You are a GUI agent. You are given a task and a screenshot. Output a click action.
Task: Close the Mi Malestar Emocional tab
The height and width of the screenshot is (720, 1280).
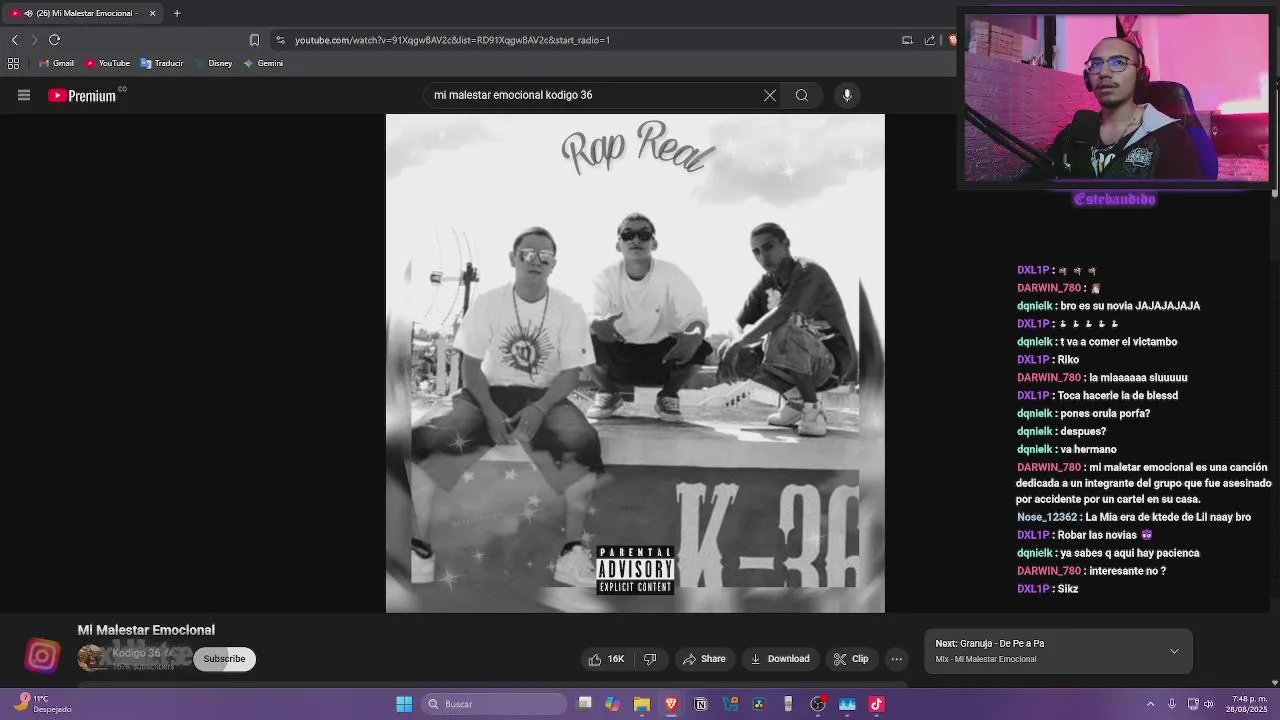click(x=152, y=13)
